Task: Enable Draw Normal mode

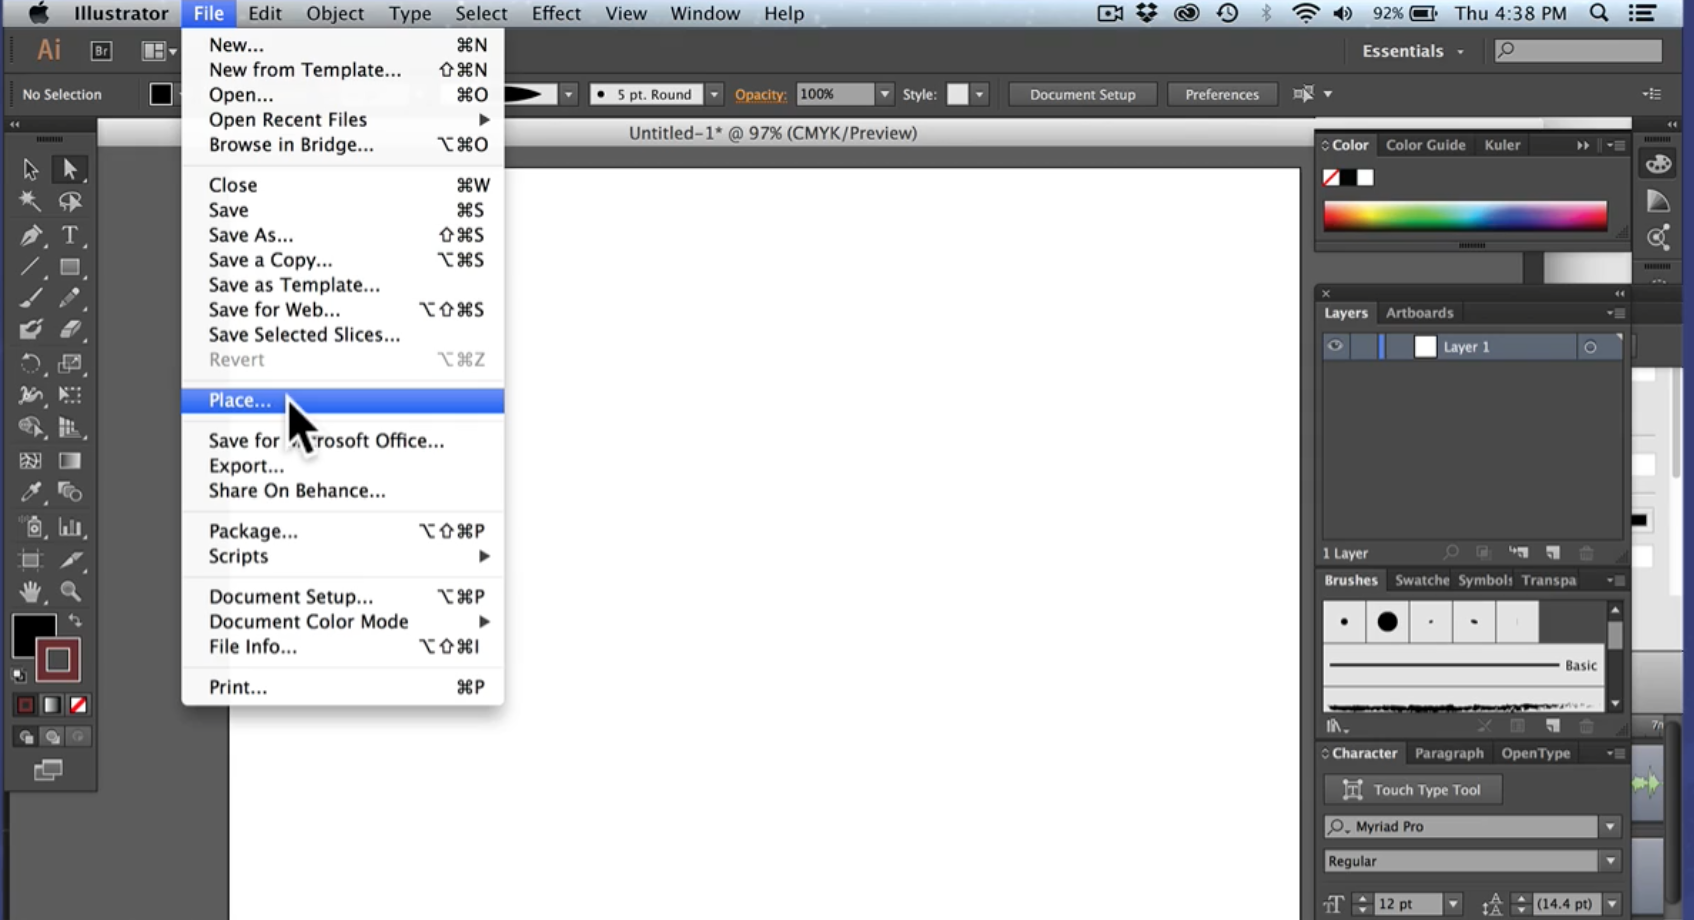Action: click(x=25, y=737)
